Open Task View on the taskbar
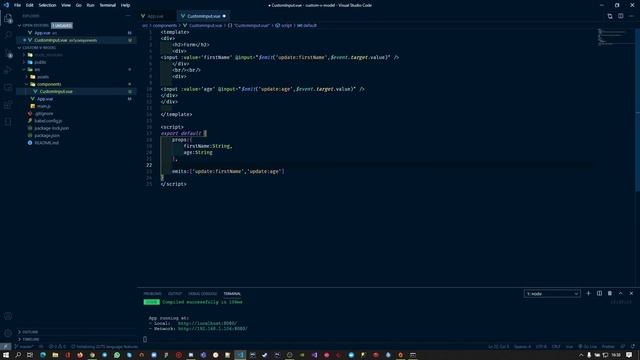Viewport: 640px width, 360px height. [x=30, y=355]
